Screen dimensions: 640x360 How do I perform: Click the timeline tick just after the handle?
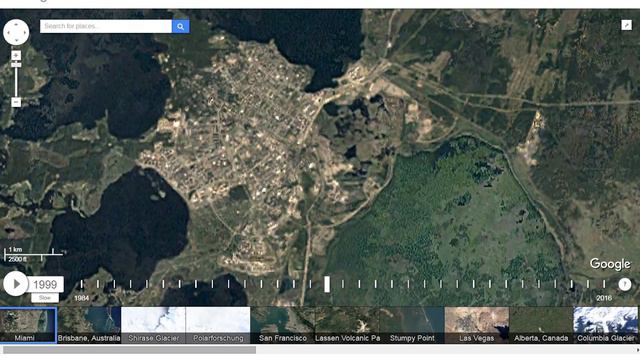[x=343, y=284]
